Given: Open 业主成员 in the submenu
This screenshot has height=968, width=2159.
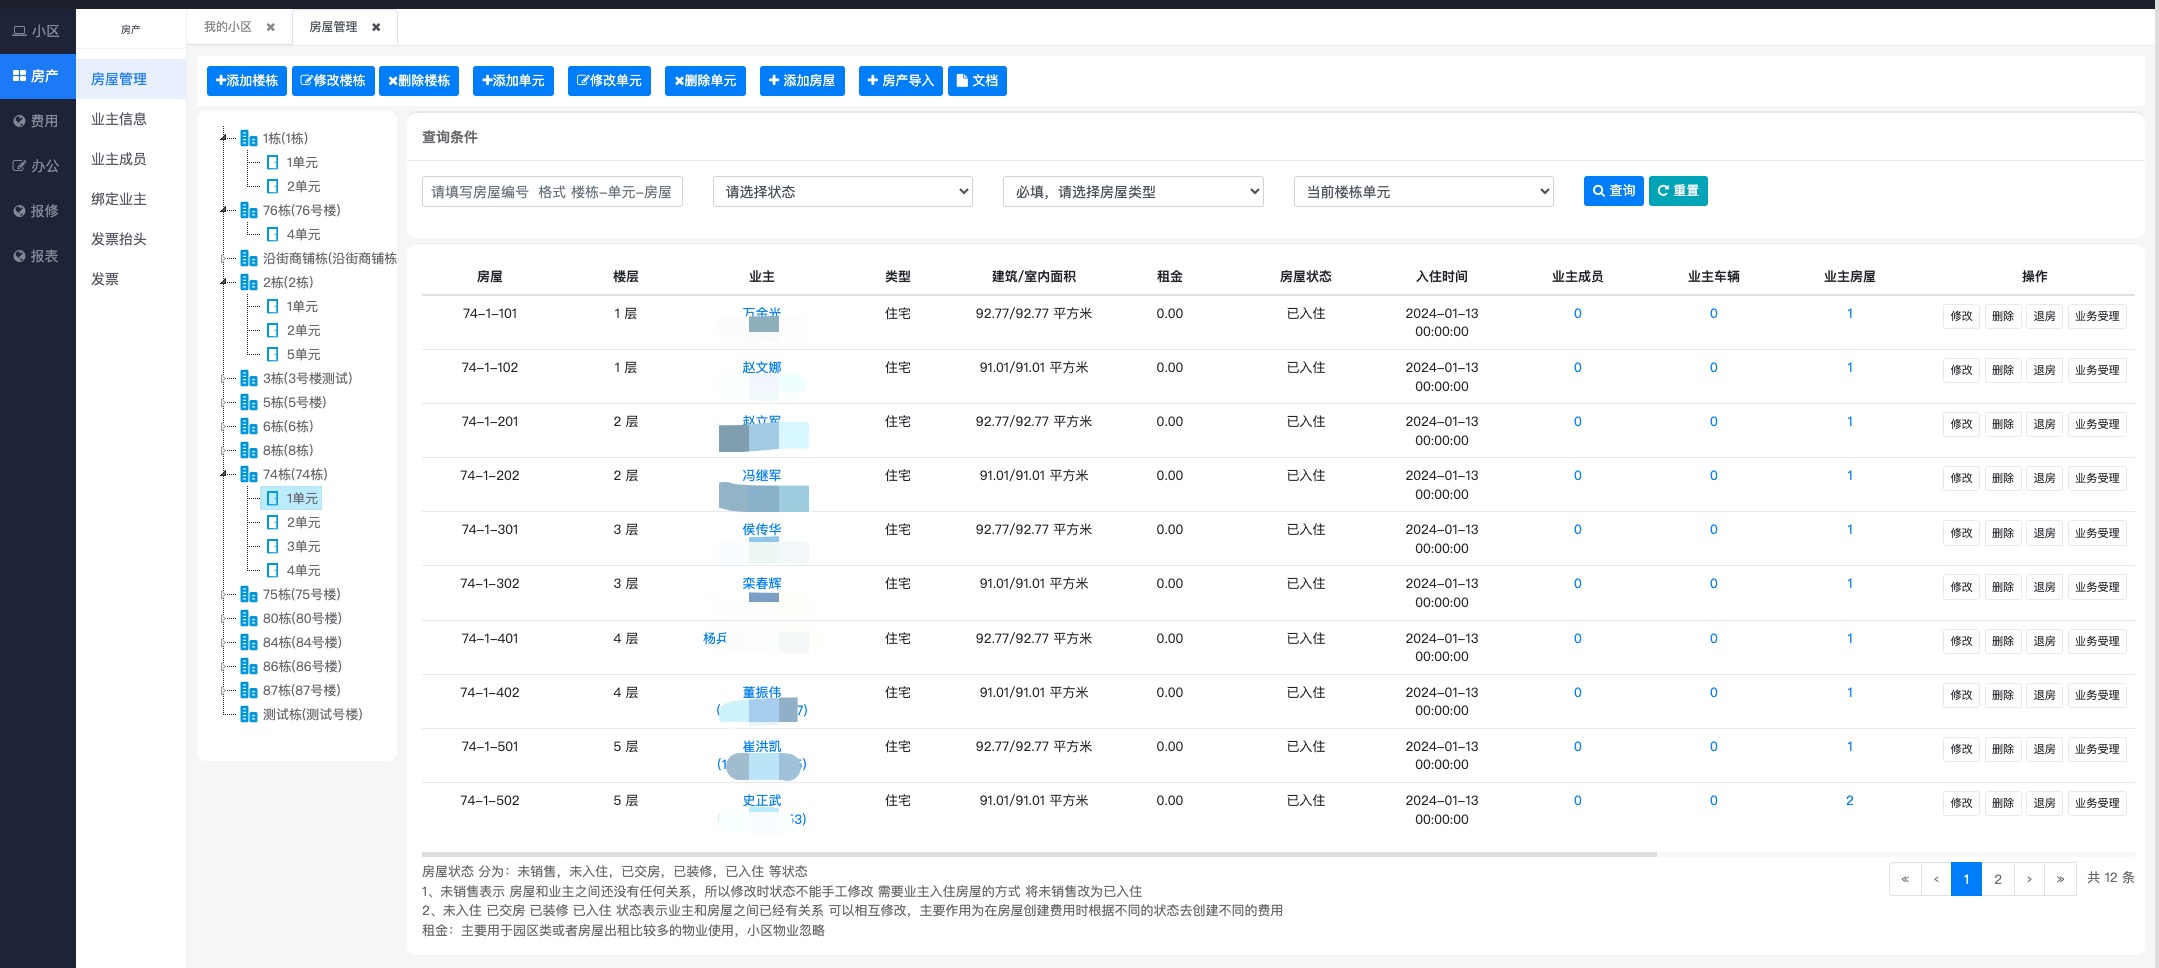Looking at the screenshot, I should pyautogui.click(x=131, y=159).
